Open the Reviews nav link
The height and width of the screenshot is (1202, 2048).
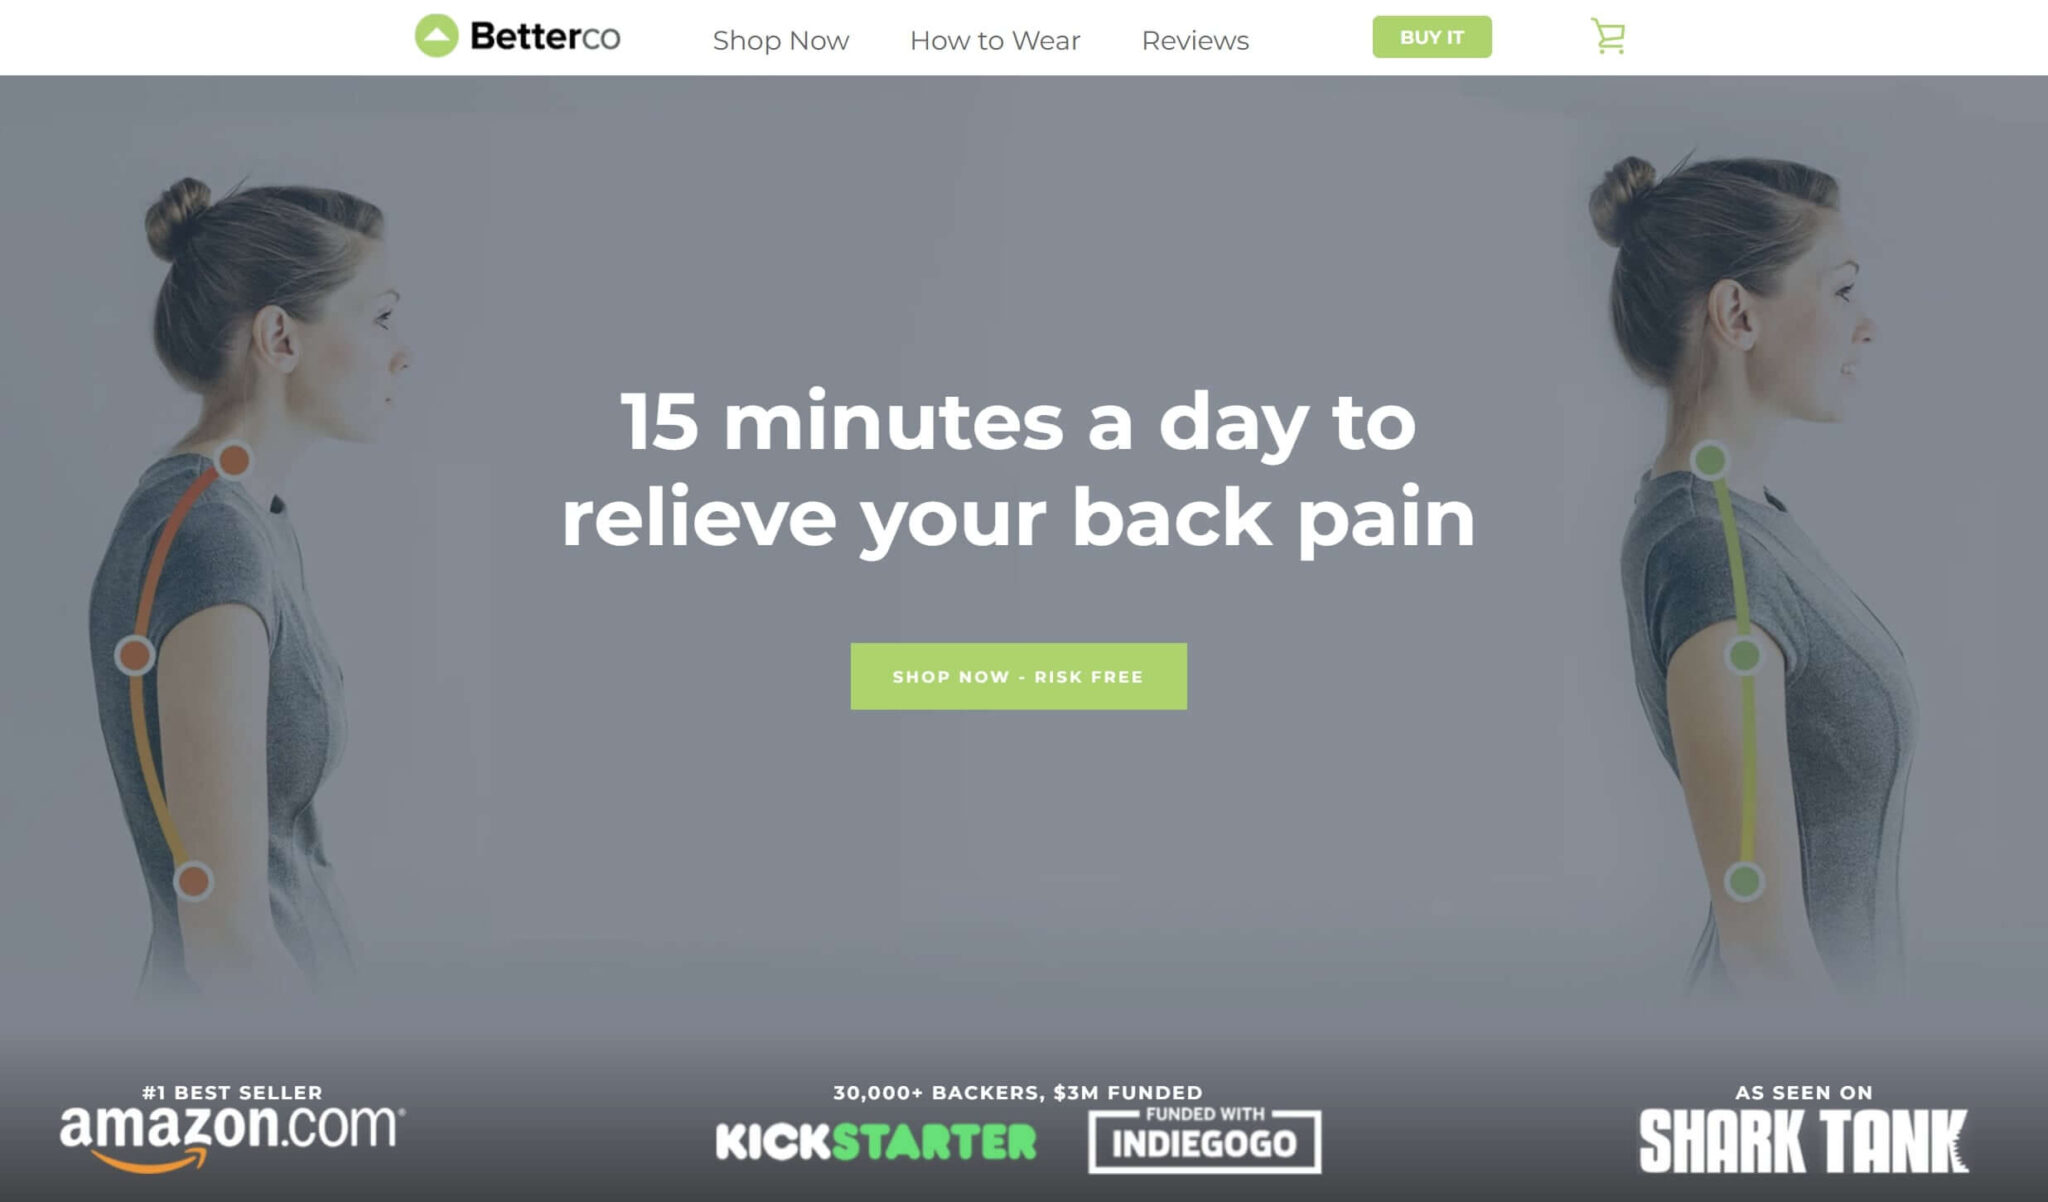1195,40
